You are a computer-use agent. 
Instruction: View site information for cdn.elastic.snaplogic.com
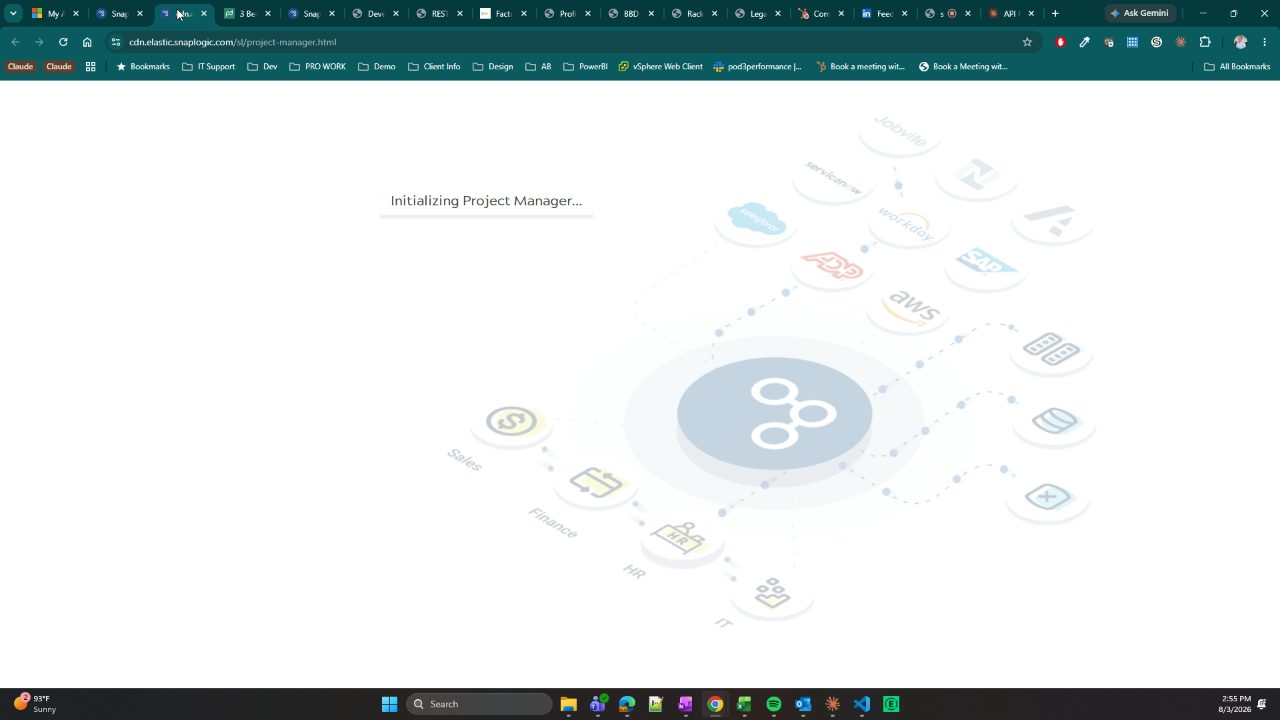tap(116, 42)
